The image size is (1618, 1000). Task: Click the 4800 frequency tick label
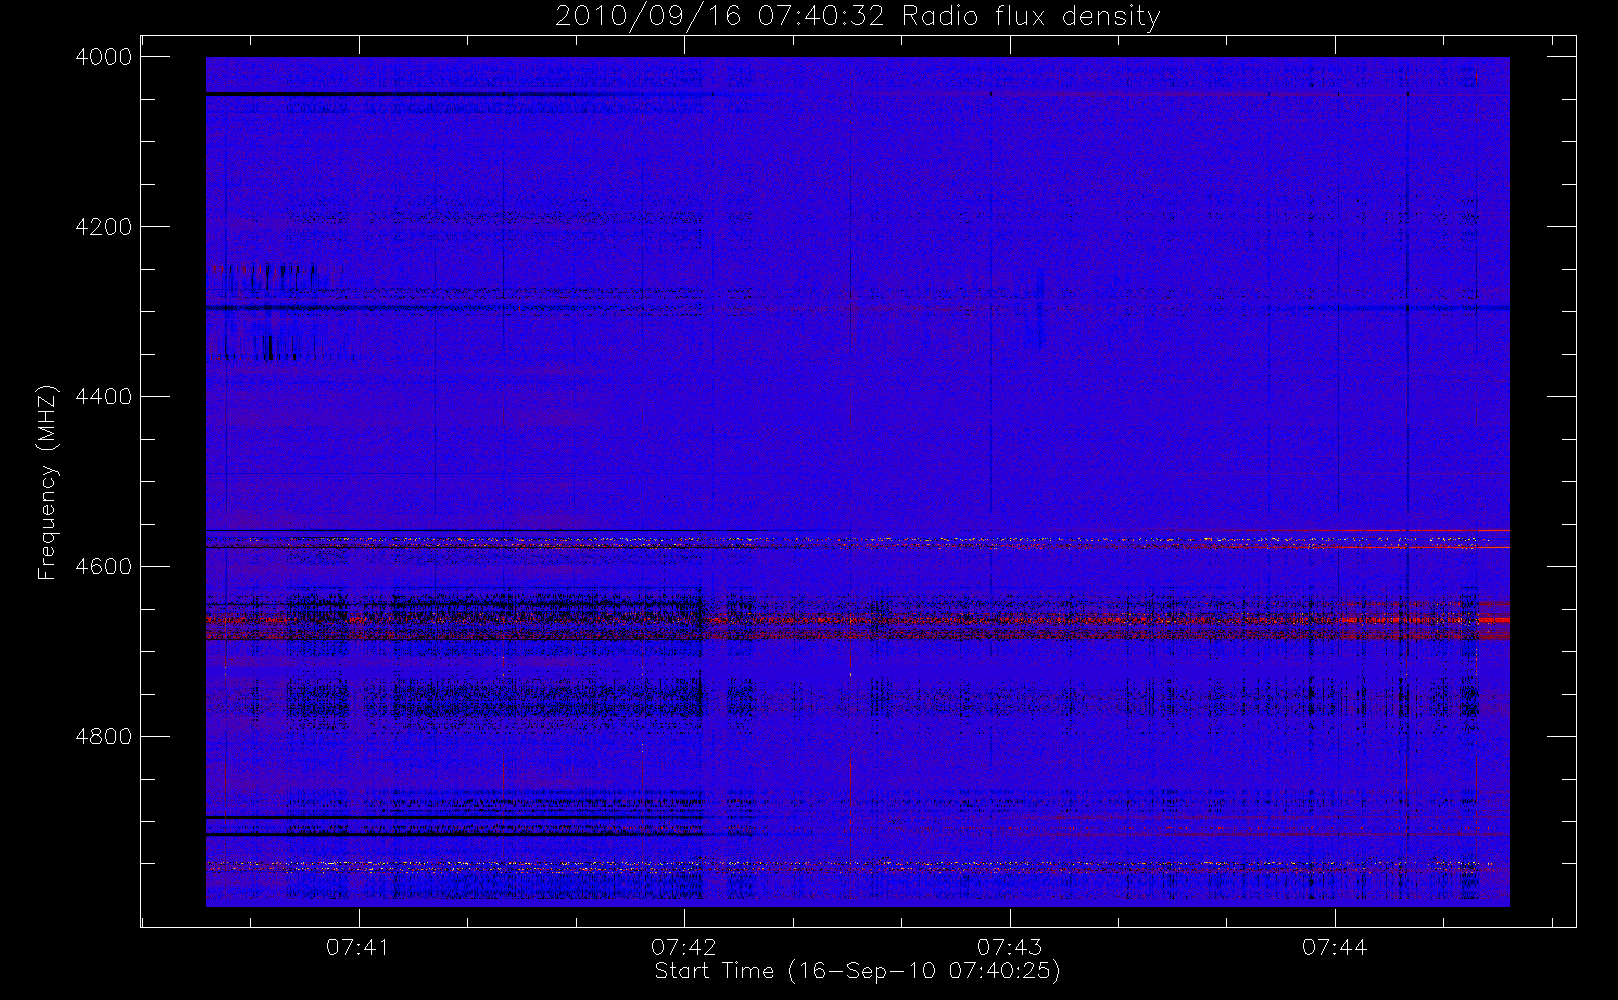(x=104, y=737)
